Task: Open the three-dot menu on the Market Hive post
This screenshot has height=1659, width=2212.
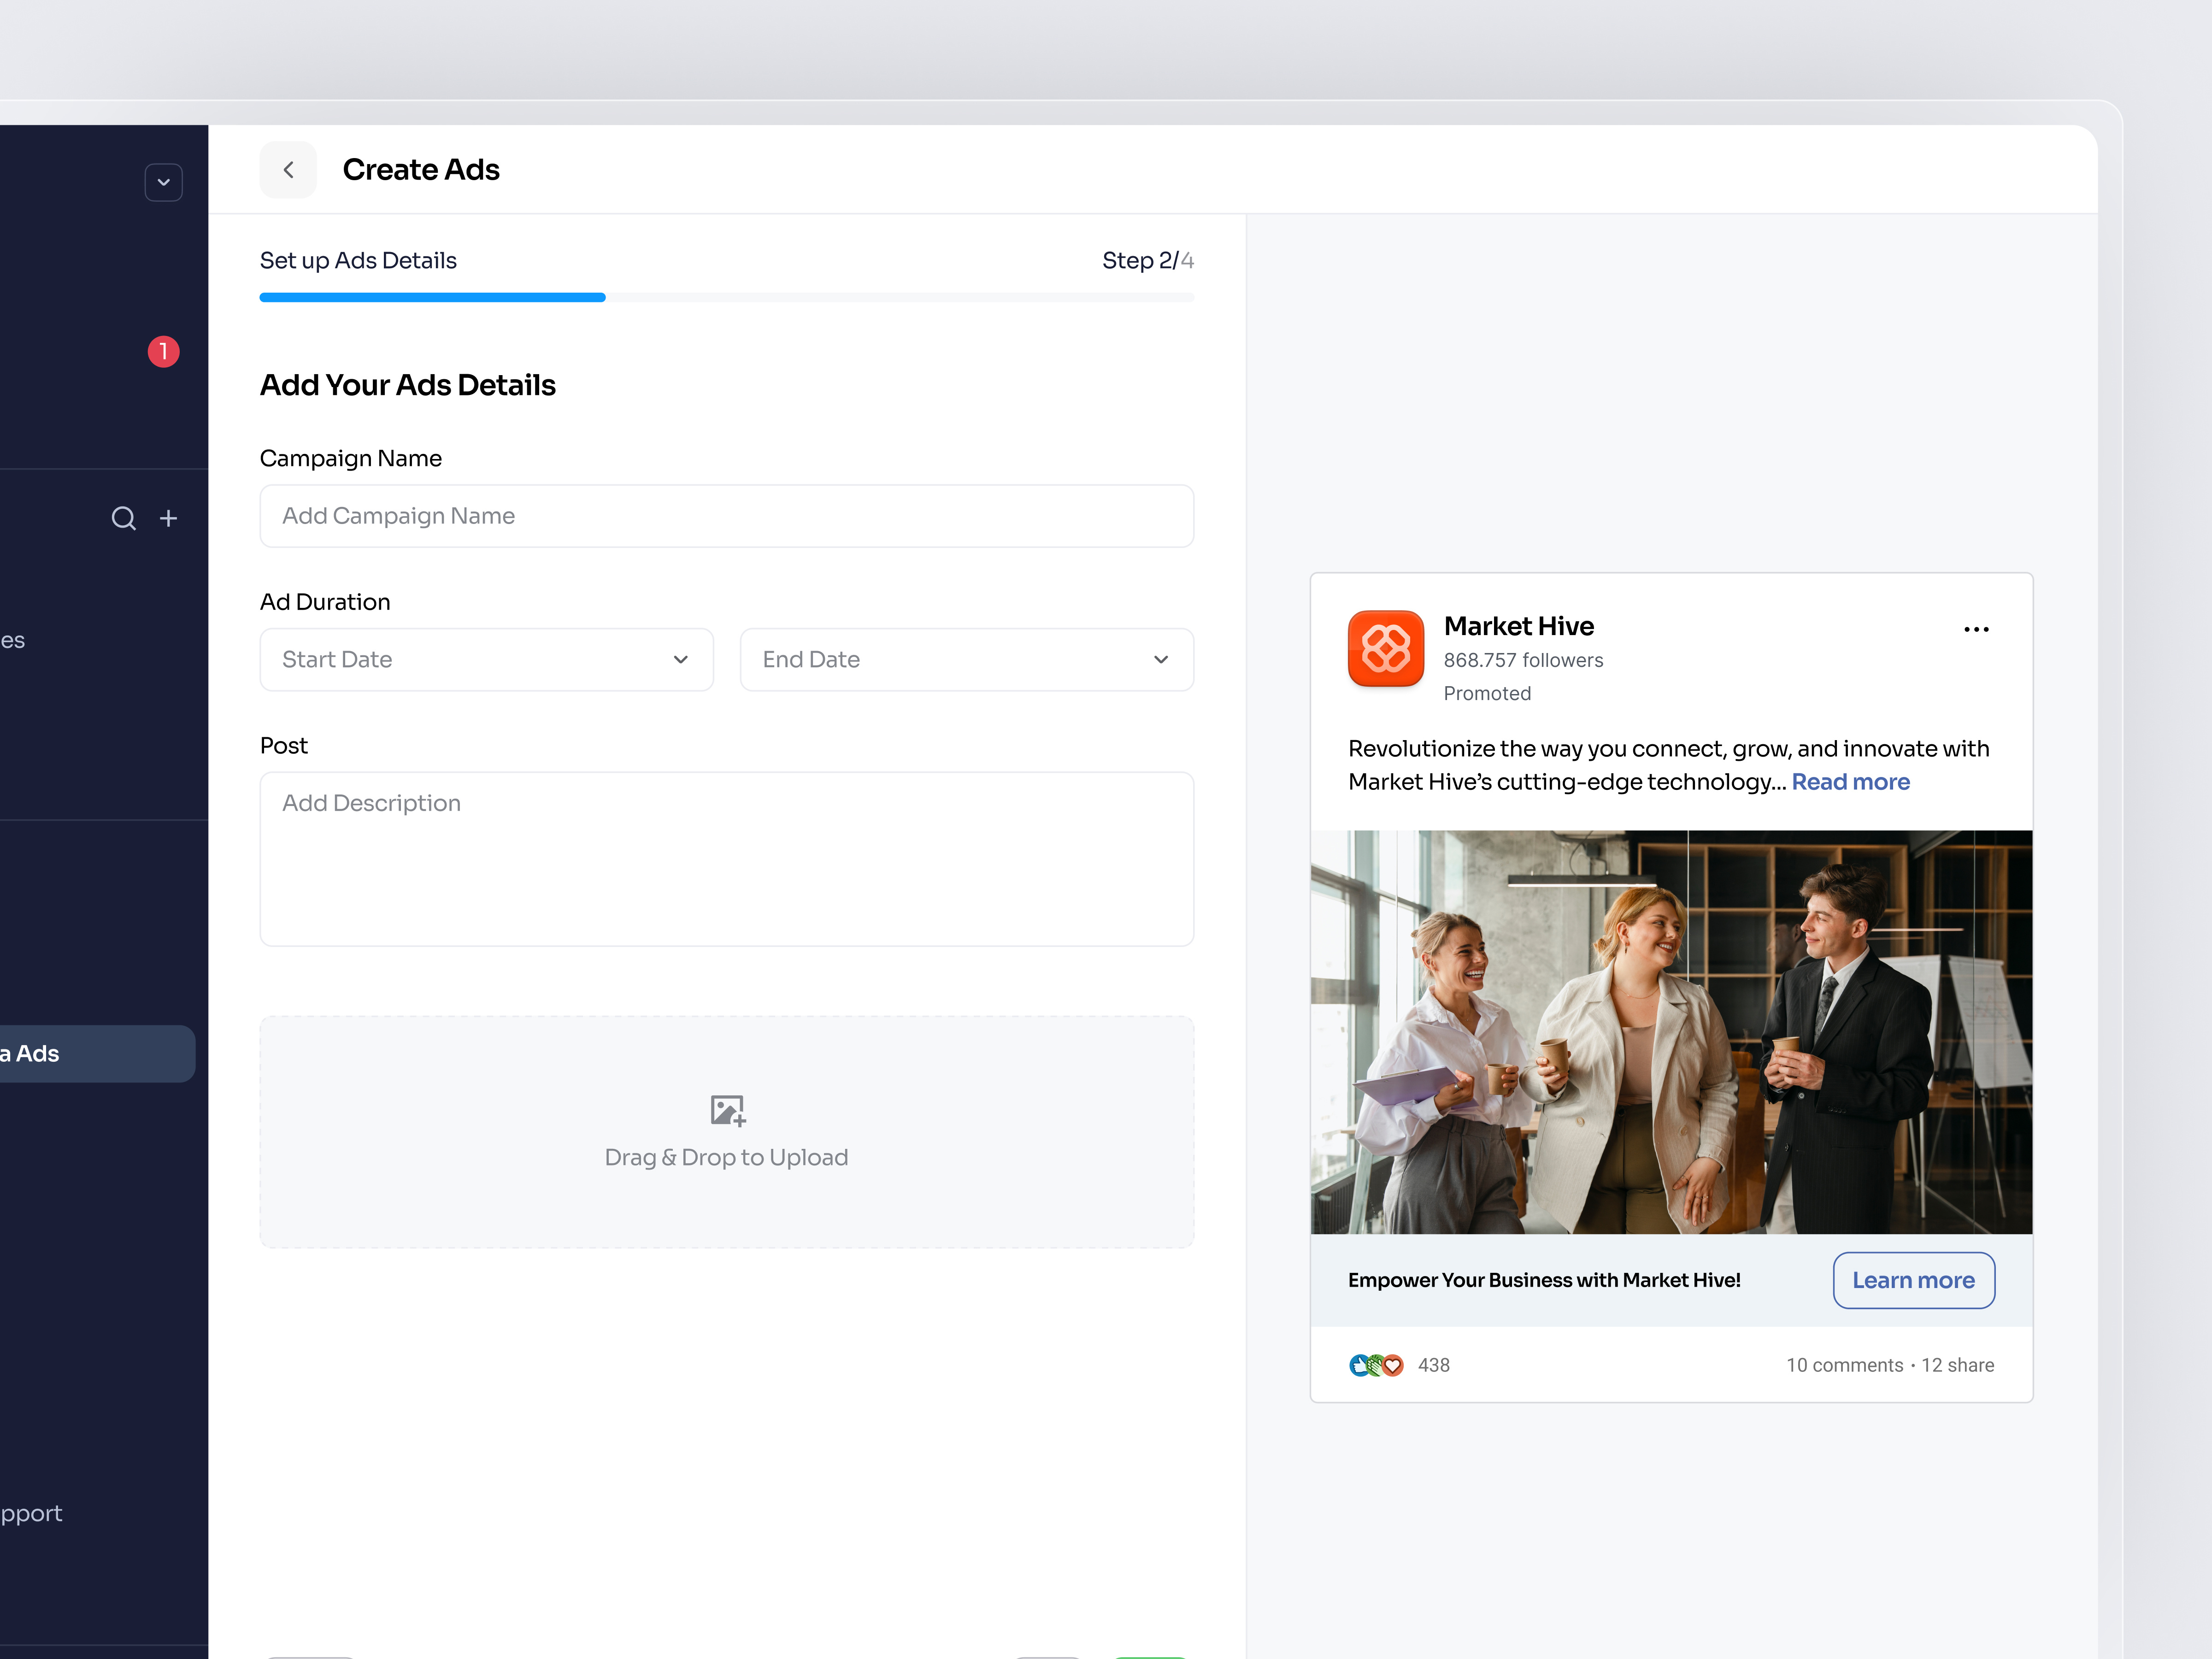Action: [x=1976, y=629]
